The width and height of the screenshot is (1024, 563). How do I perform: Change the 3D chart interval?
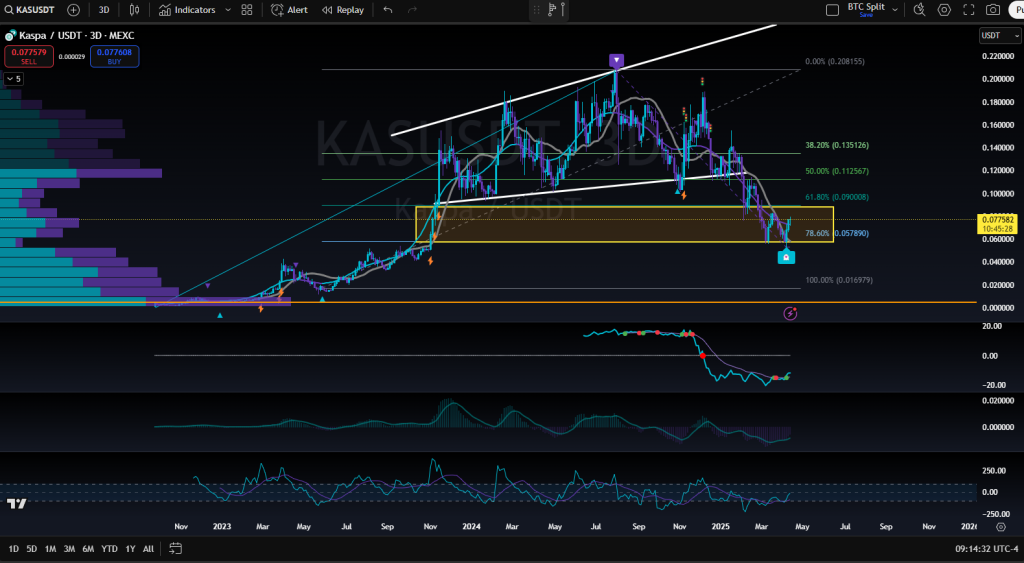coord(104,10)
